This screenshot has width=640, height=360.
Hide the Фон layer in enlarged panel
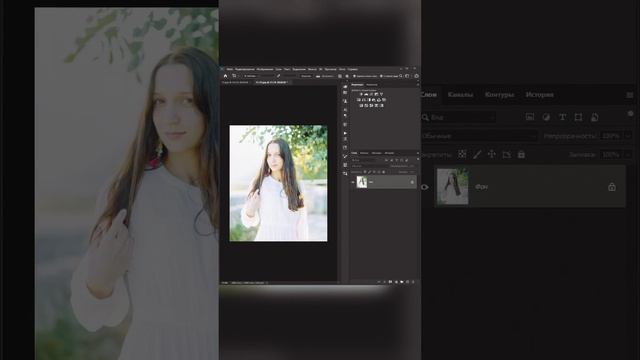[425, 187]
